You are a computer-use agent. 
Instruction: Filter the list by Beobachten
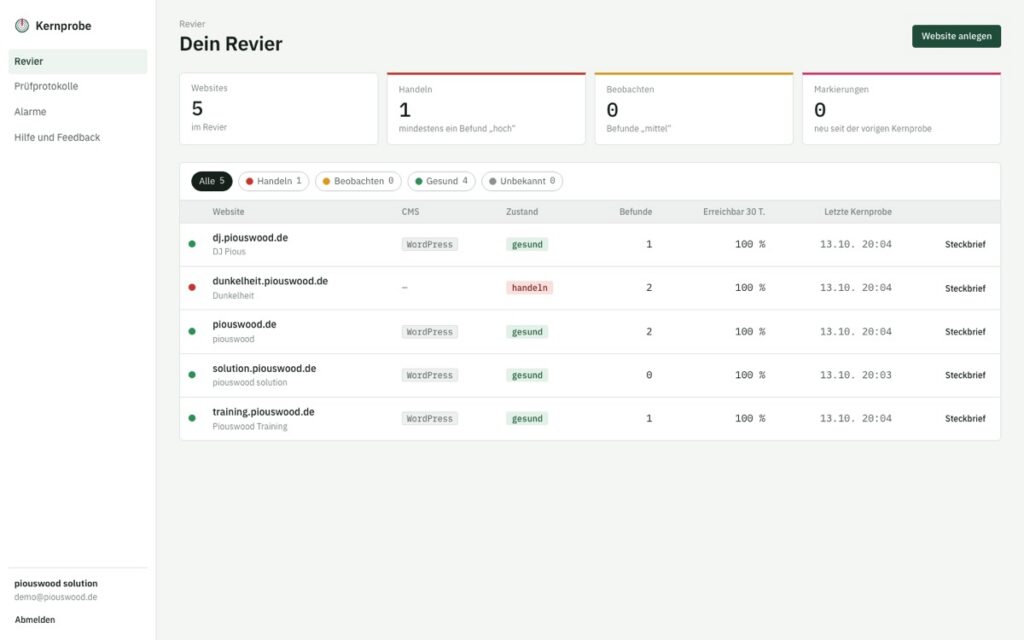click(359, 181)
